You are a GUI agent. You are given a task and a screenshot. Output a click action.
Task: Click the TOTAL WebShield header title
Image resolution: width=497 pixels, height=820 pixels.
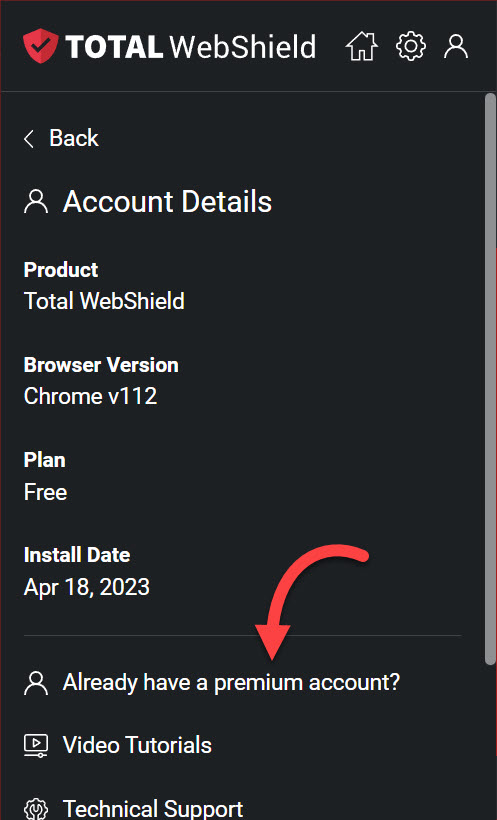tap(190, 47)
